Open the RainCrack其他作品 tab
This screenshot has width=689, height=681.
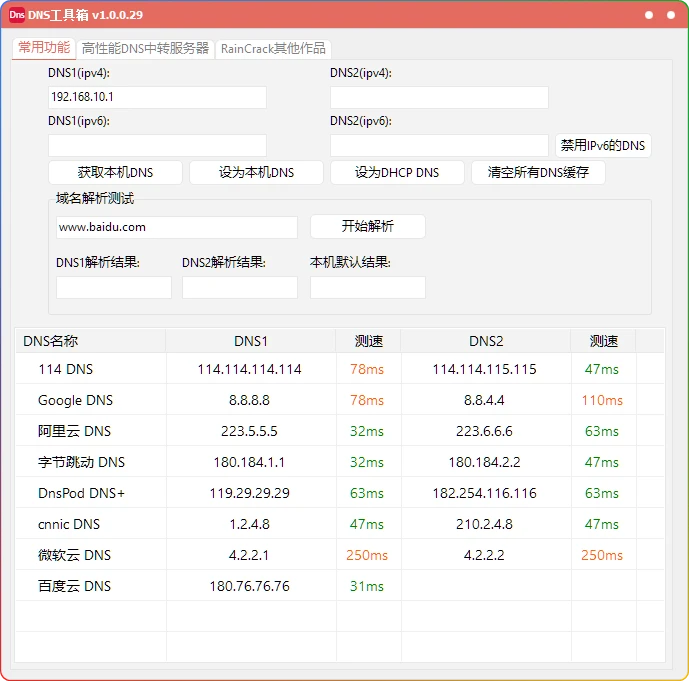coord(273,48)
